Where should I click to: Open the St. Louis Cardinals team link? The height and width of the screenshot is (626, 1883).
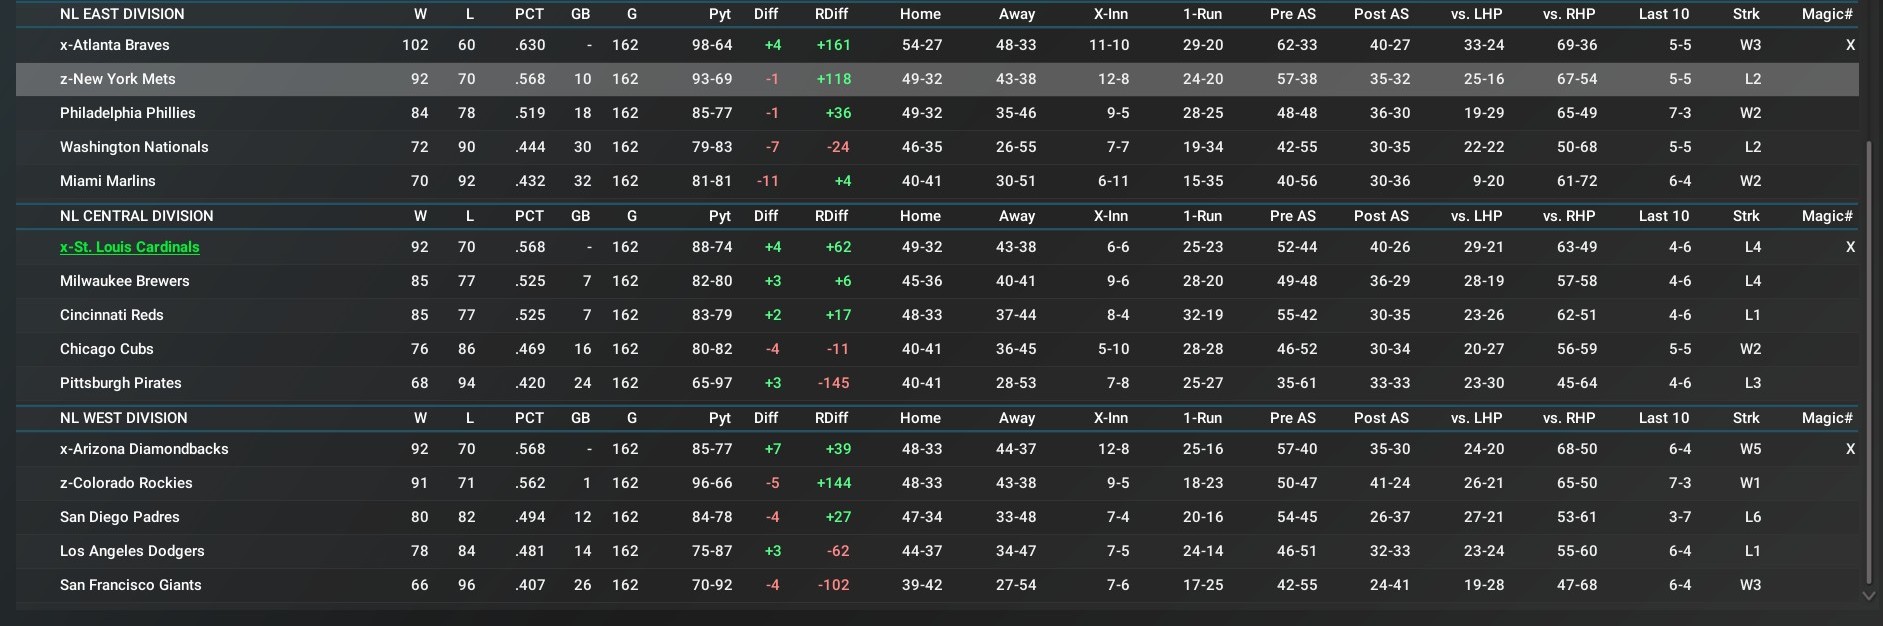129,247
